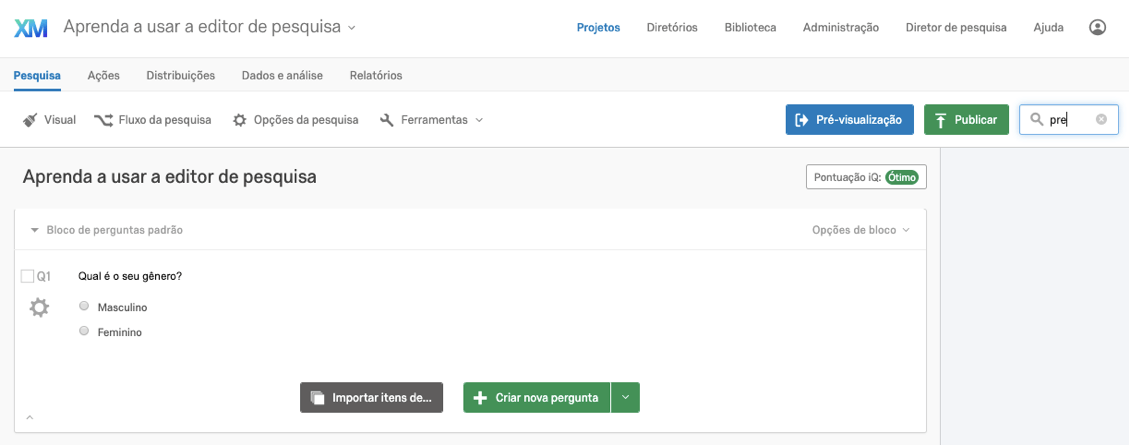This screenshot has width=1129, height=445.
Task: Click the Visual paintbrush icon
Action: coord(30,120)
